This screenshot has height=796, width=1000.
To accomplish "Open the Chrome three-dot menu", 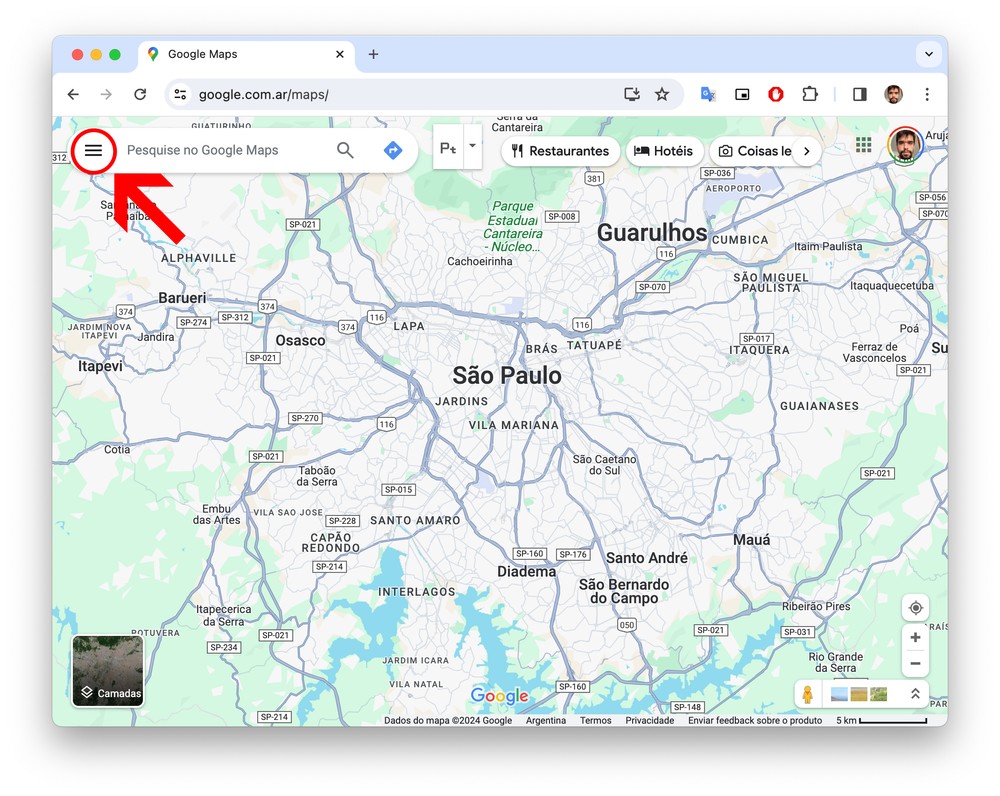I will 927,94.
